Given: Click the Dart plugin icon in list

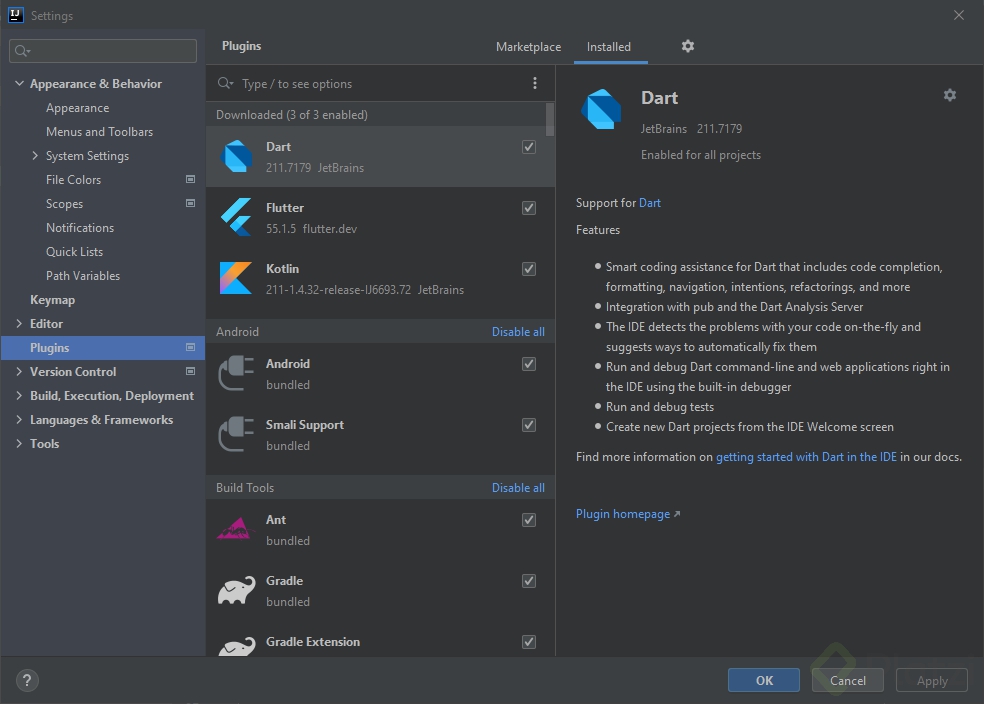Looking at the screenshot, I should coord(237,156).
